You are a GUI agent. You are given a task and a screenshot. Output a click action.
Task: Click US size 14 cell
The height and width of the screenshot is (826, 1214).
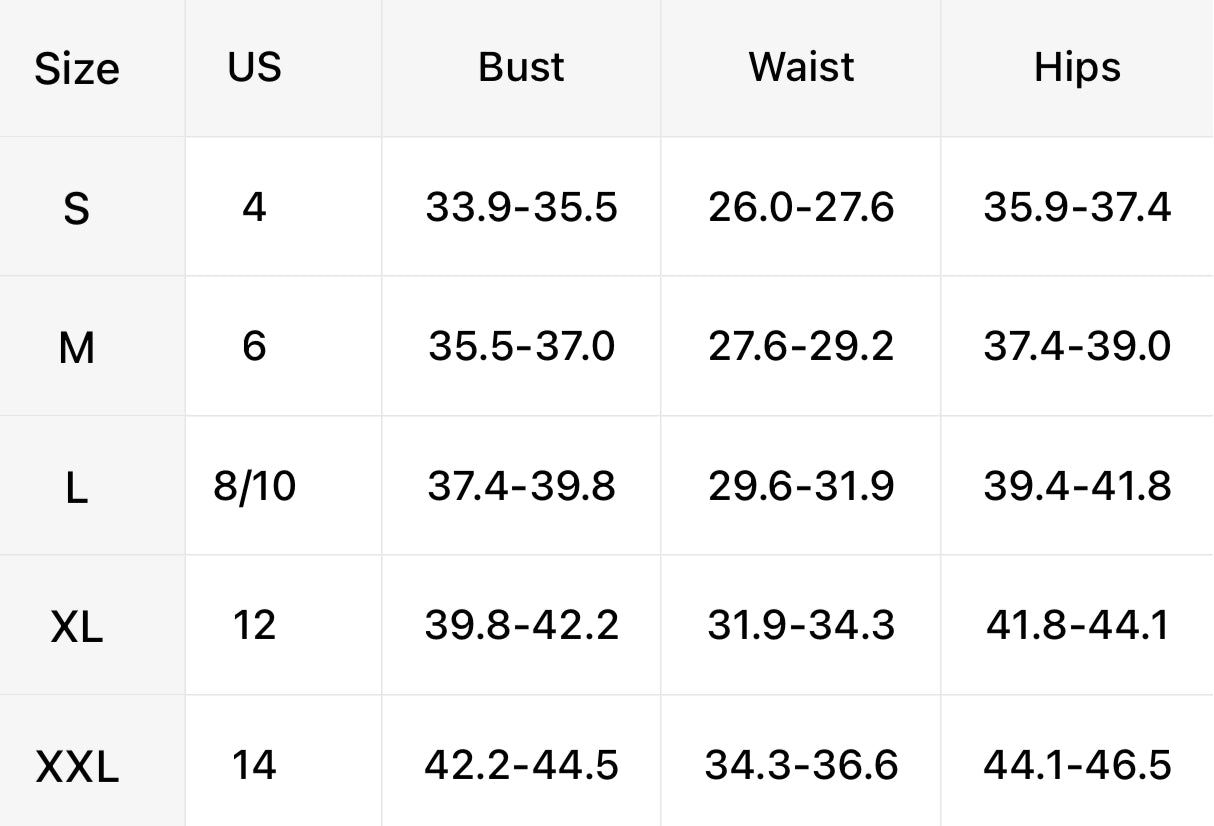coord(254,766)
